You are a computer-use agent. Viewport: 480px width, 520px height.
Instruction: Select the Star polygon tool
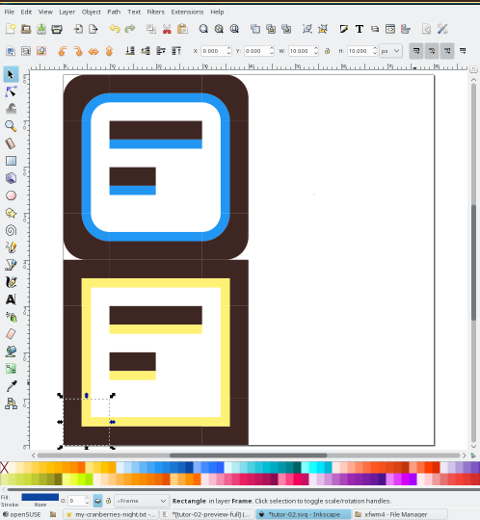pos(11,213)
